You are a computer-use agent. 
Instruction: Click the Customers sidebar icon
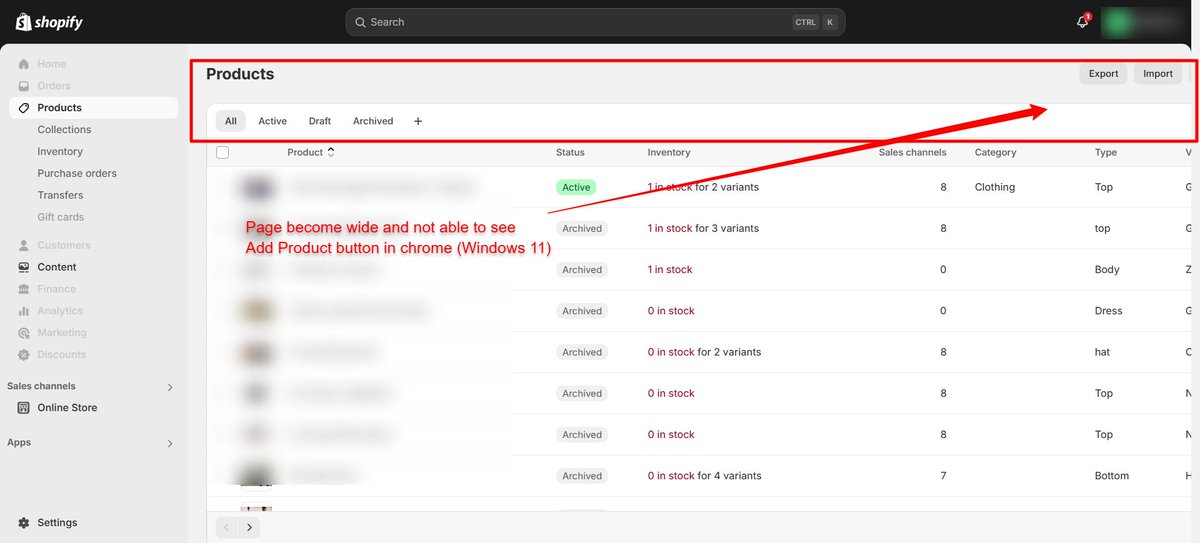pos(24,245)
